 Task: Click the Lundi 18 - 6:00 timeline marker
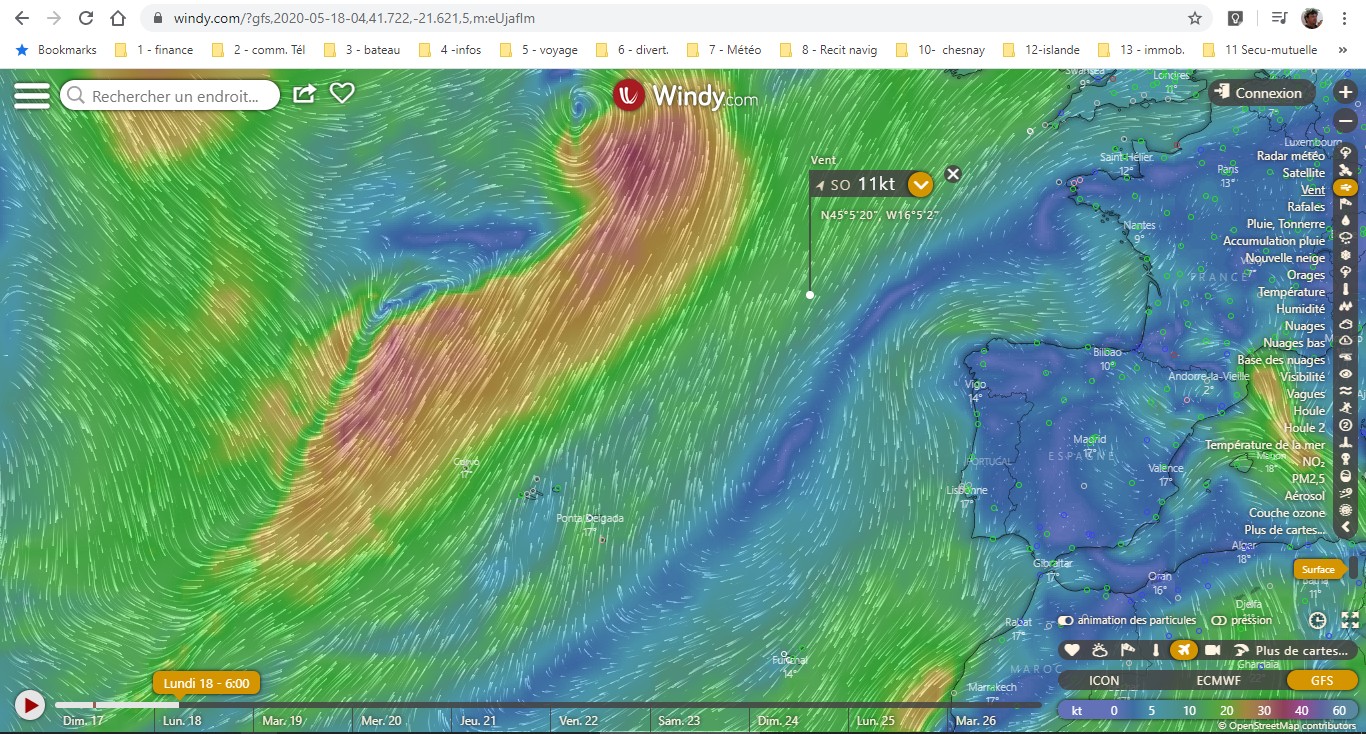[207, 683]
